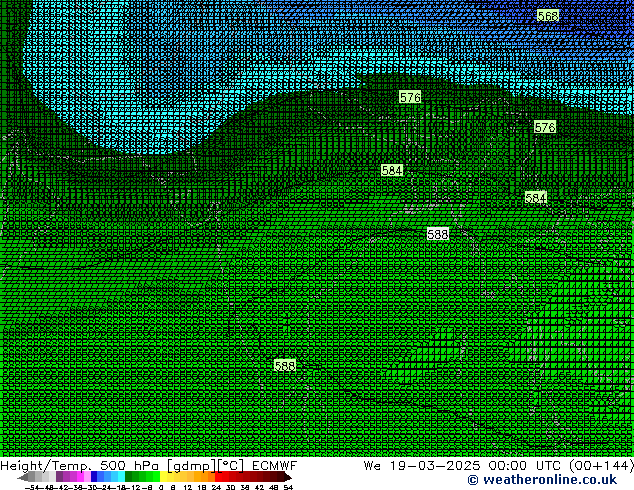Click the dark maroon right arrow end of the color legend

(288, 477)
